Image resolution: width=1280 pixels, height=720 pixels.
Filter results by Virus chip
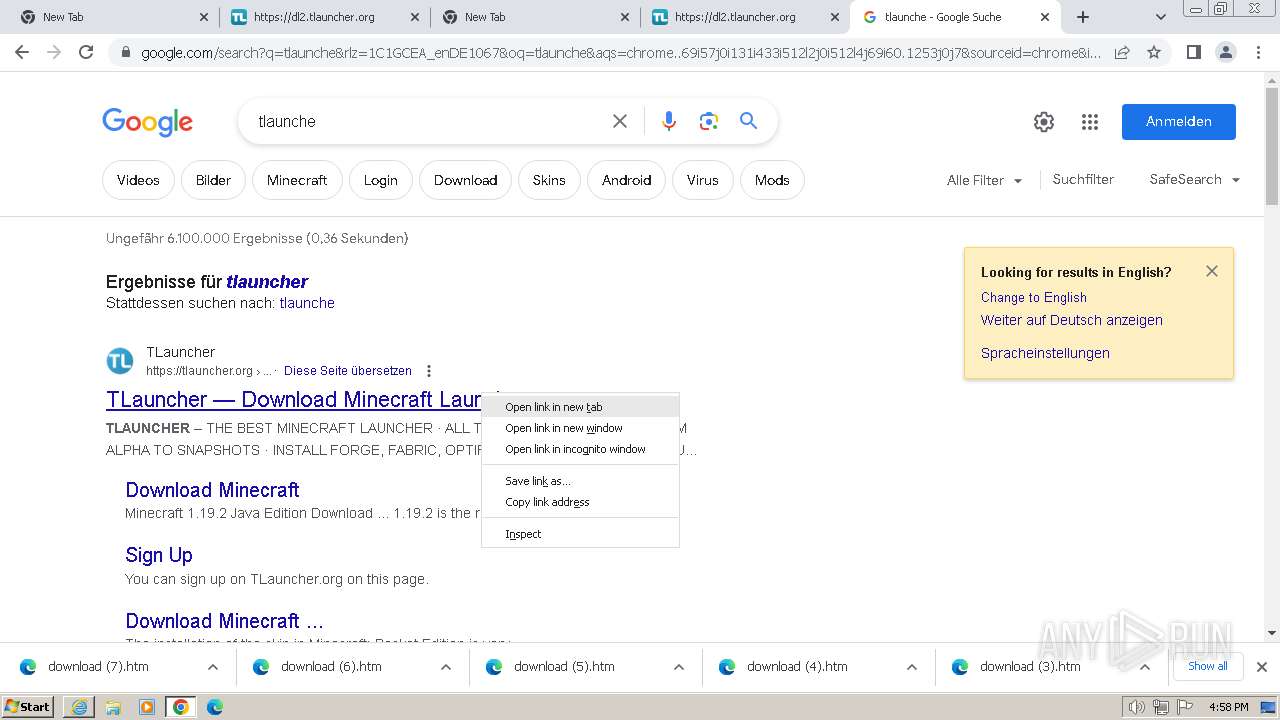point(702,180)
